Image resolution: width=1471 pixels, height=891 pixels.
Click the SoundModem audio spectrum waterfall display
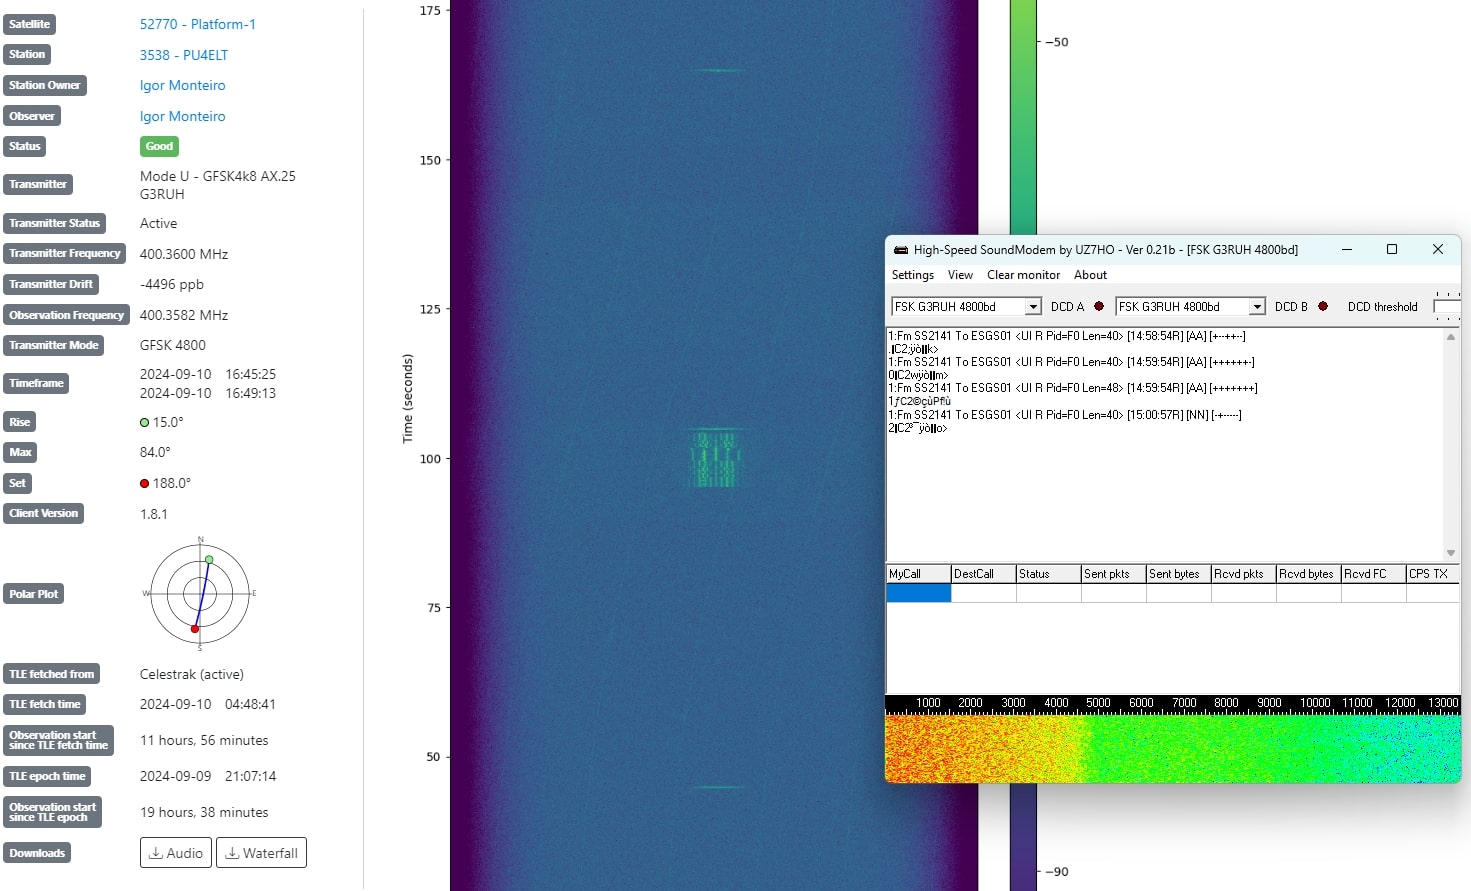pyautogui.click(x=1173, y=748)
